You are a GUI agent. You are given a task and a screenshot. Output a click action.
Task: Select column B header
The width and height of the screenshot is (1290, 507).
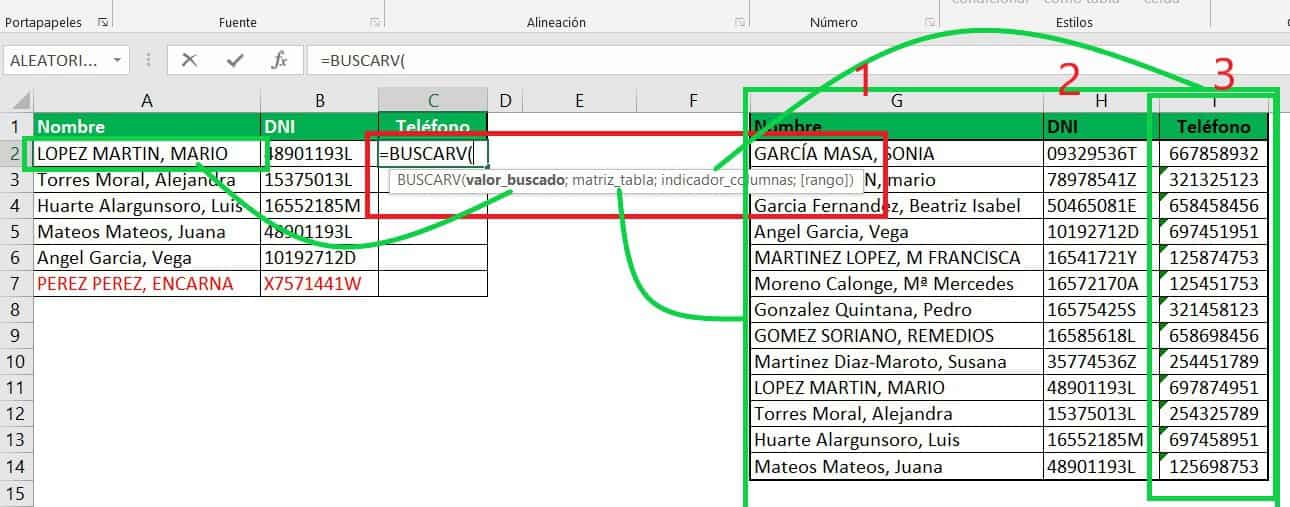click(319, 101)
